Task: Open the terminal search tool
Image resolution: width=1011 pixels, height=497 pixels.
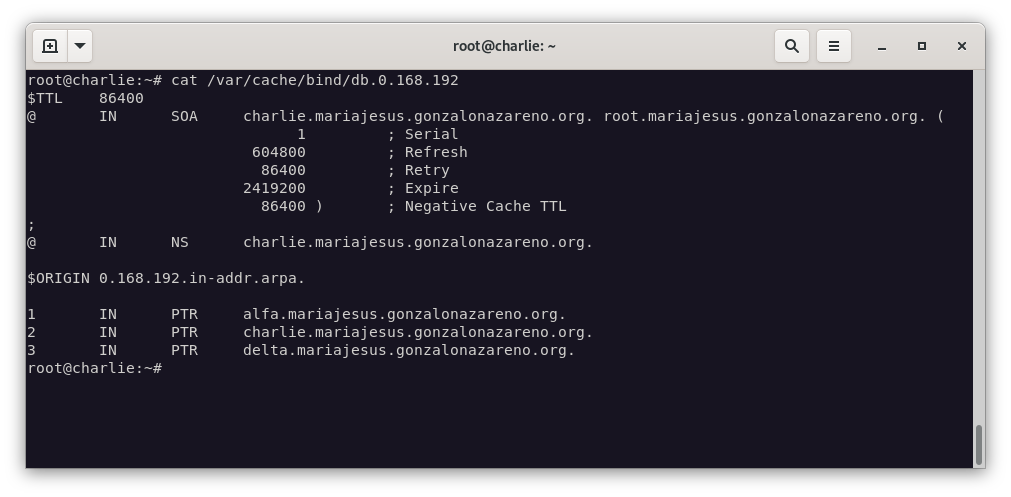Action: [x=791, y=46]
